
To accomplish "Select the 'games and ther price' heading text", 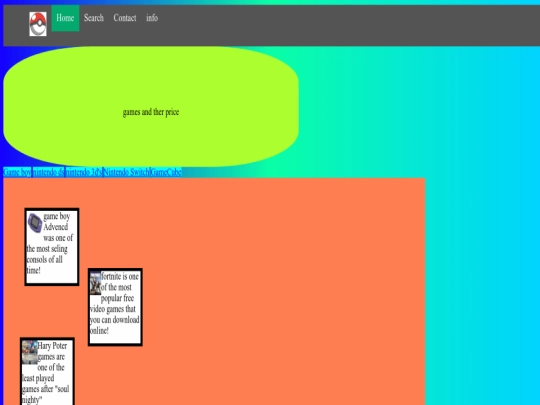I will [151, 112].
